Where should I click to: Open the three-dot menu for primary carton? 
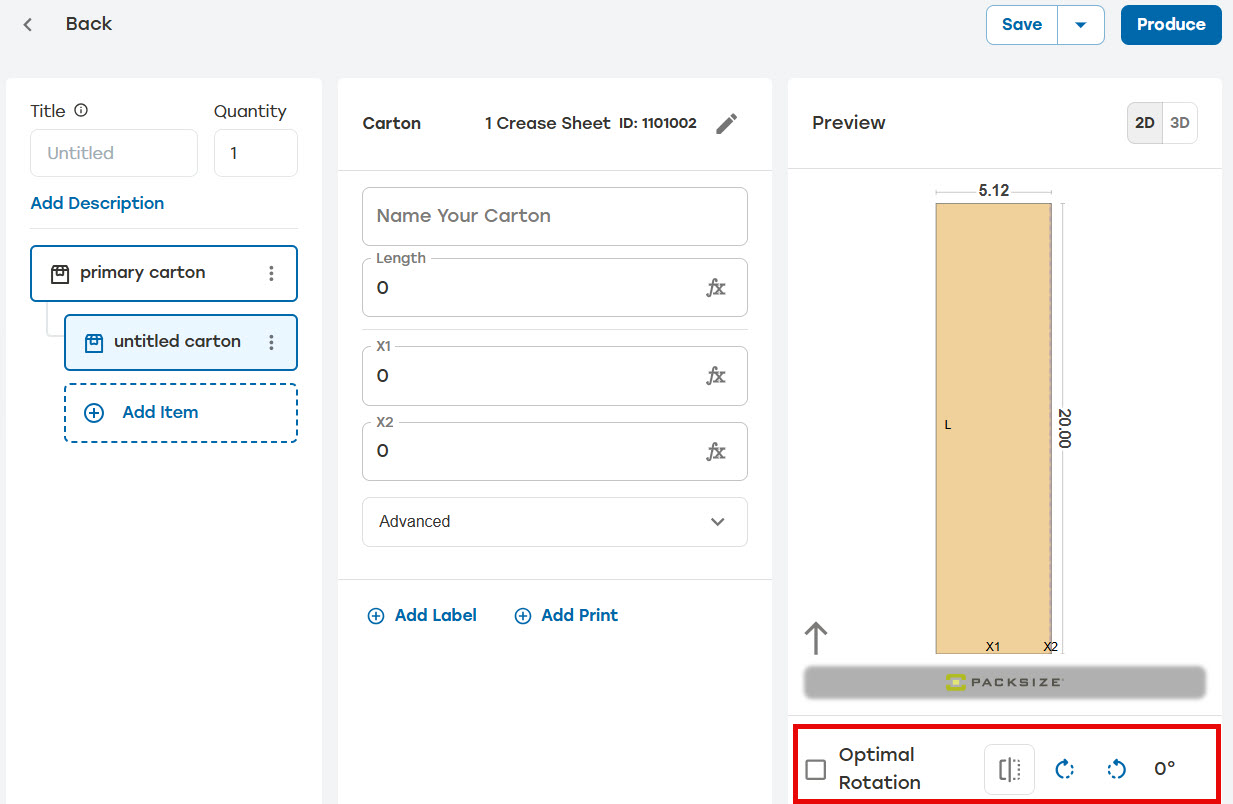[x=271, y=273]
